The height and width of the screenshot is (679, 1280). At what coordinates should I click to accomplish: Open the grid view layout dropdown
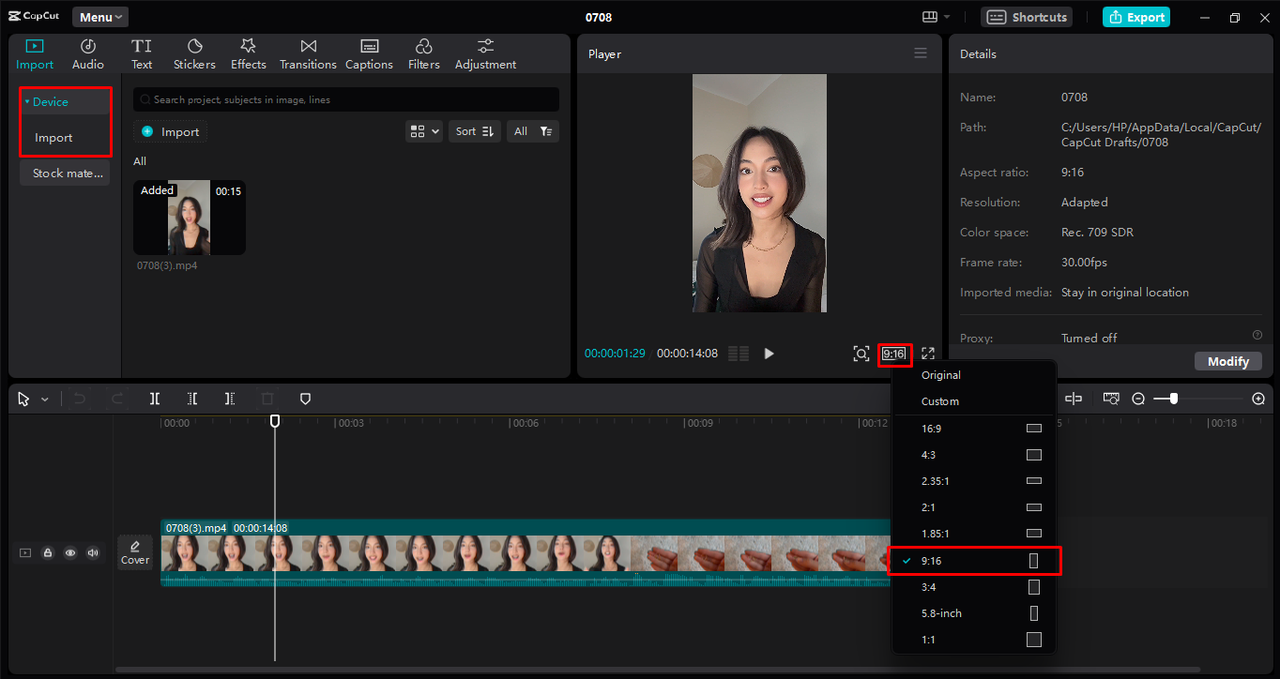424,131
